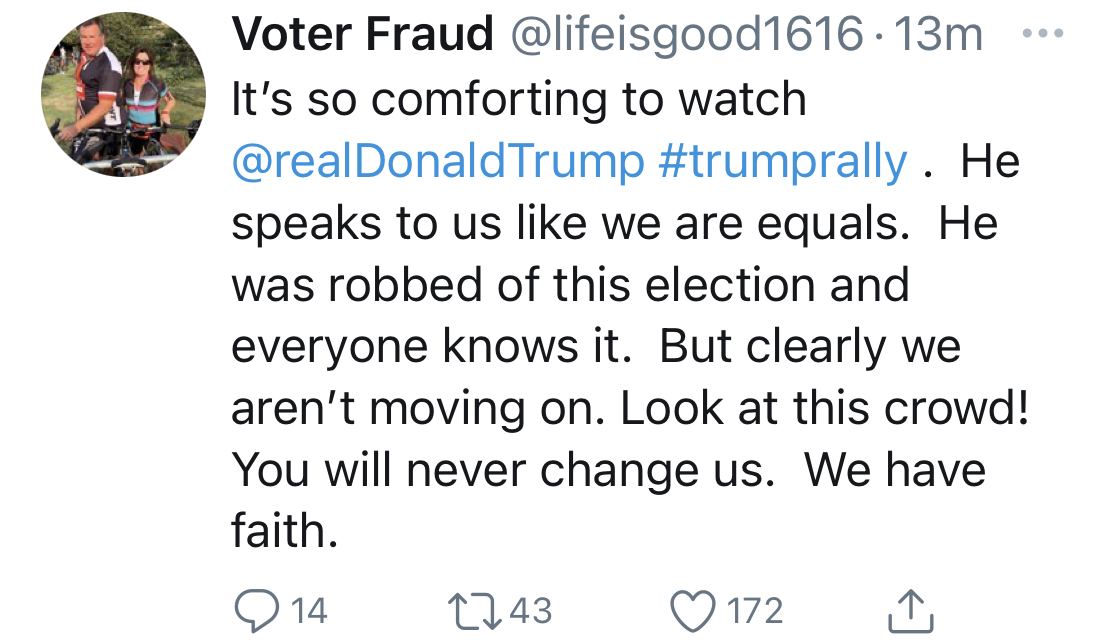The image size is (1118, 643).
Task: Click the line "It's so comforting to watch"
Action: coord(518,100)
